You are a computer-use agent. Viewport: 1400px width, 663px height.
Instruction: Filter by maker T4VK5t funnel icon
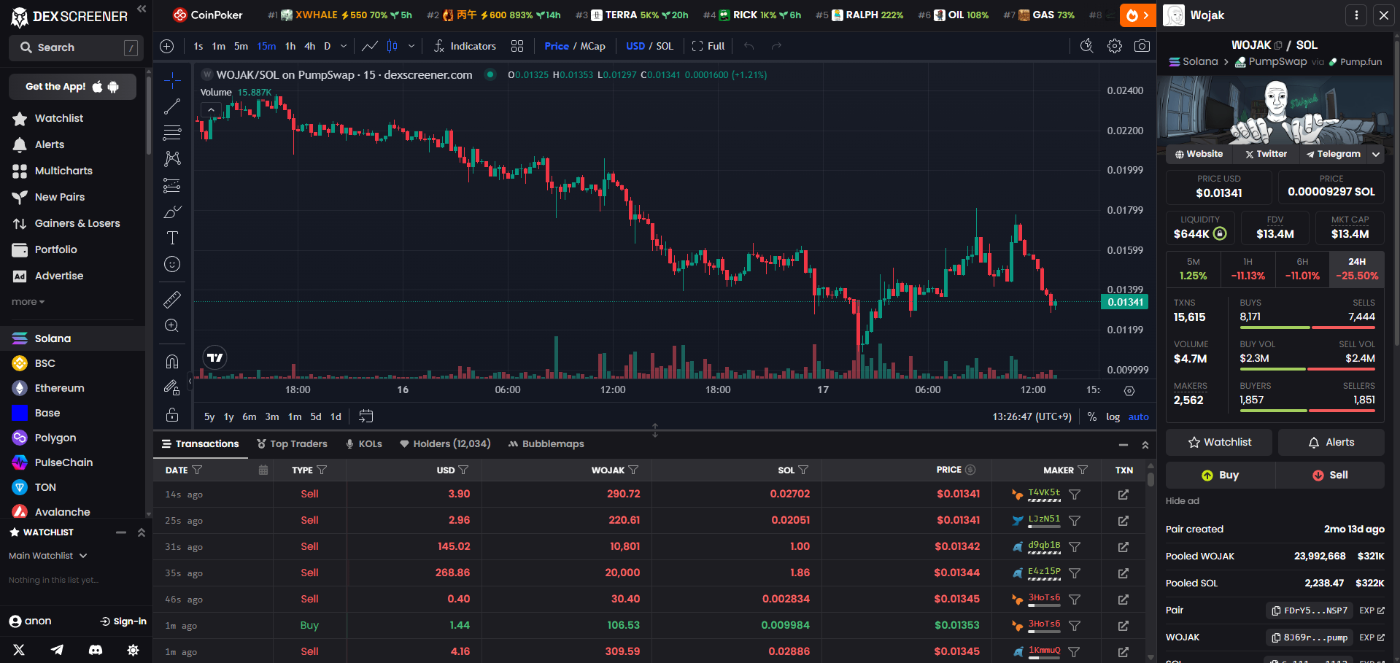click(1075, 494)
